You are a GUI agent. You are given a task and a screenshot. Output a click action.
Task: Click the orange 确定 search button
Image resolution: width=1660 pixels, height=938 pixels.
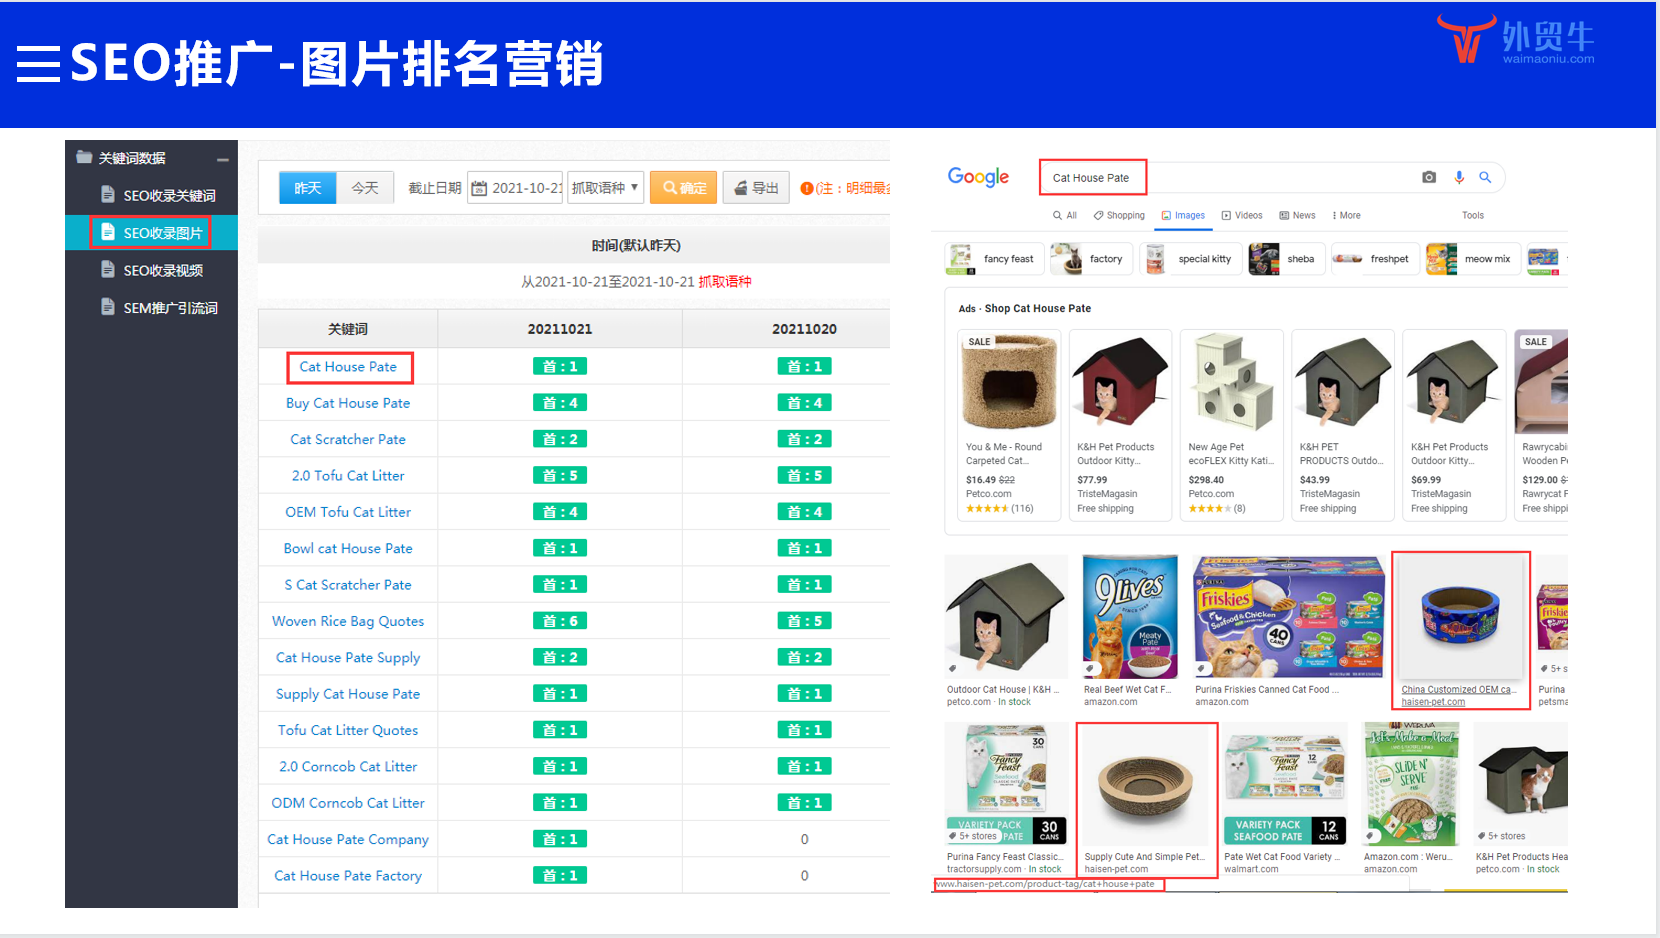[x=683, y=188]
